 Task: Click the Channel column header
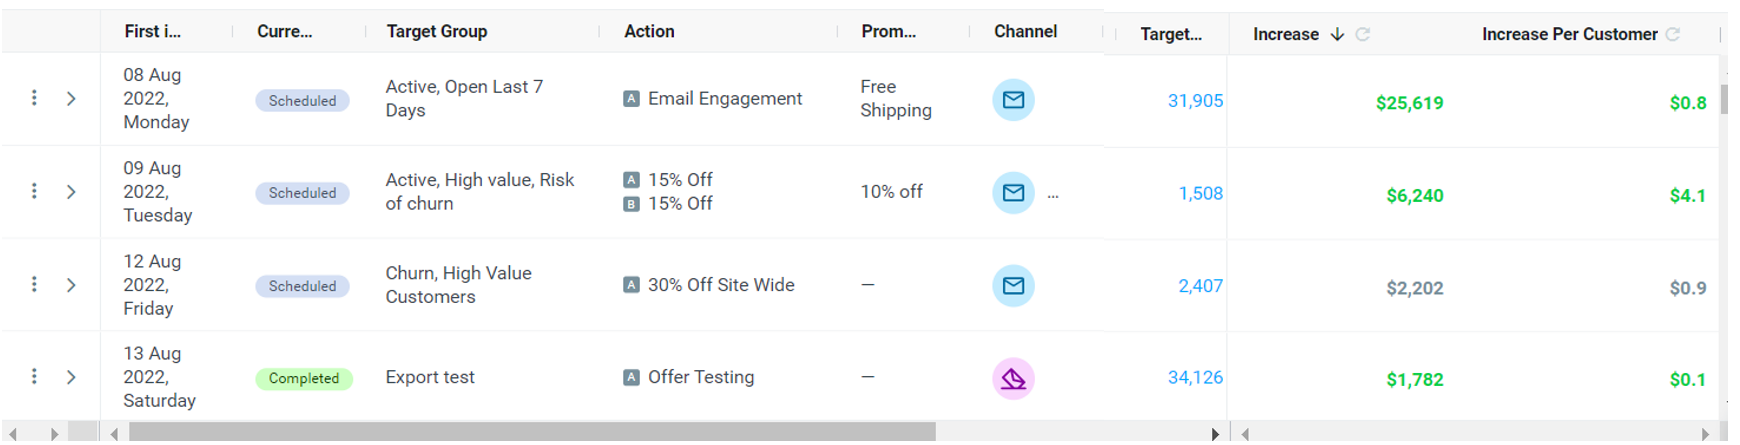click(x=1025, y=31)
